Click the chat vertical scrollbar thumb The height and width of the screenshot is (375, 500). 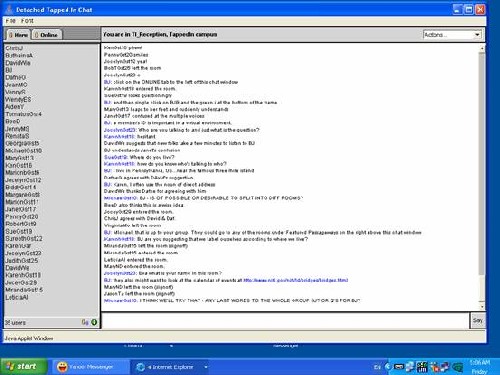click(x=482, y=163)
